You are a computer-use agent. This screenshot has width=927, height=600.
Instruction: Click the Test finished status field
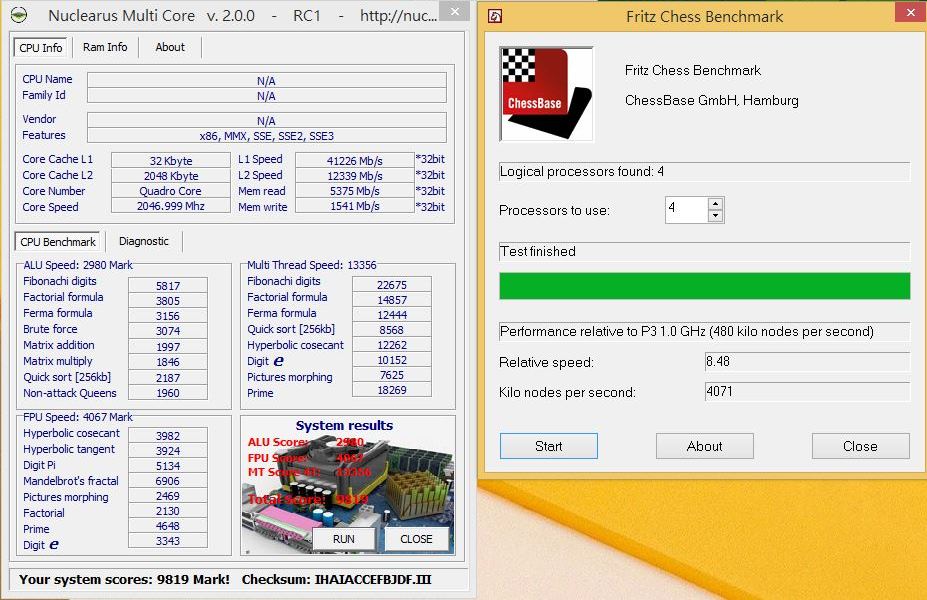(x=705, y=251)
